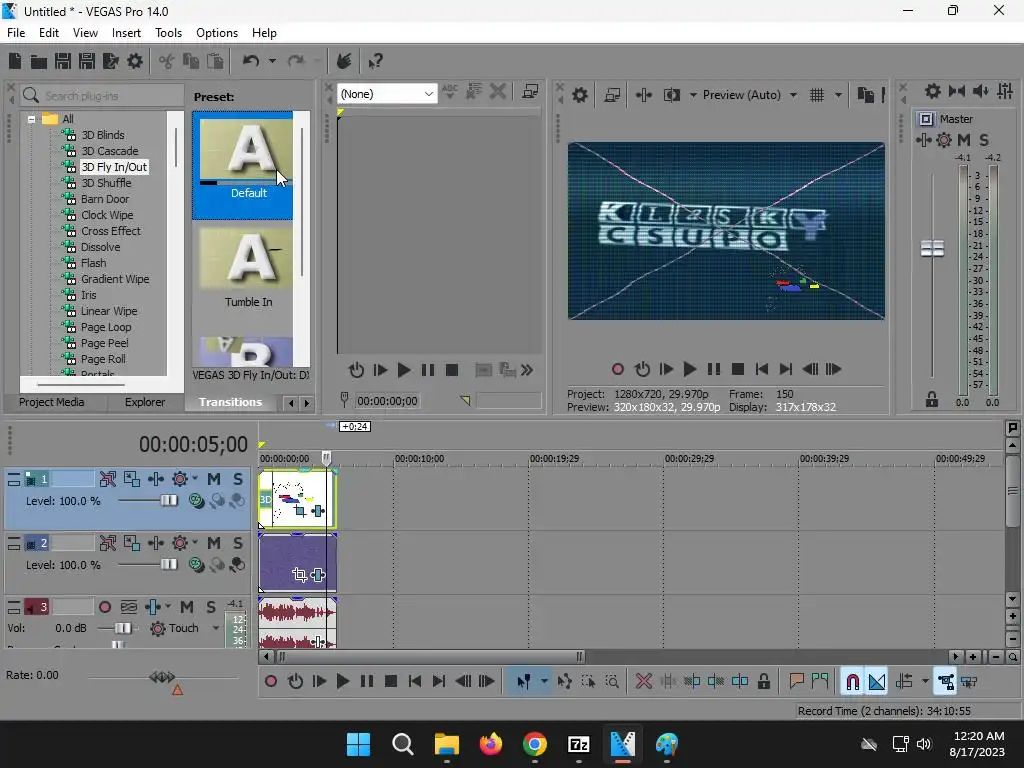Open the Tools menu
The height and width of the screenshot is (768, 1024).
(168, 33)
